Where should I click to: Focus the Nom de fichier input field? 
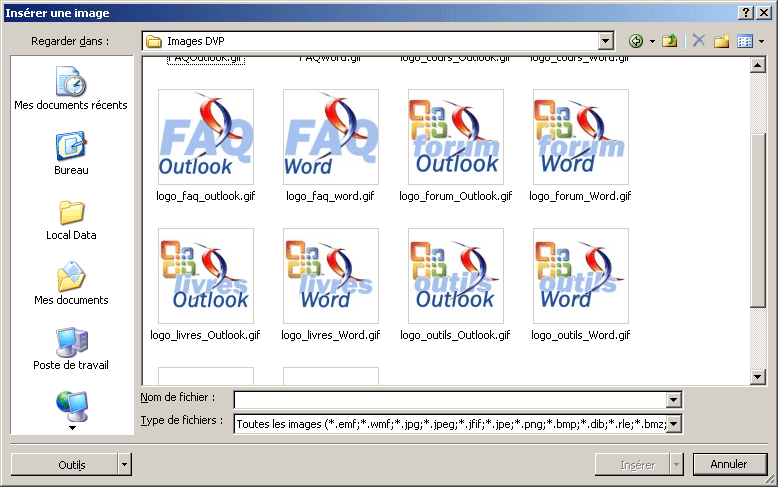[x=451, y=400]
